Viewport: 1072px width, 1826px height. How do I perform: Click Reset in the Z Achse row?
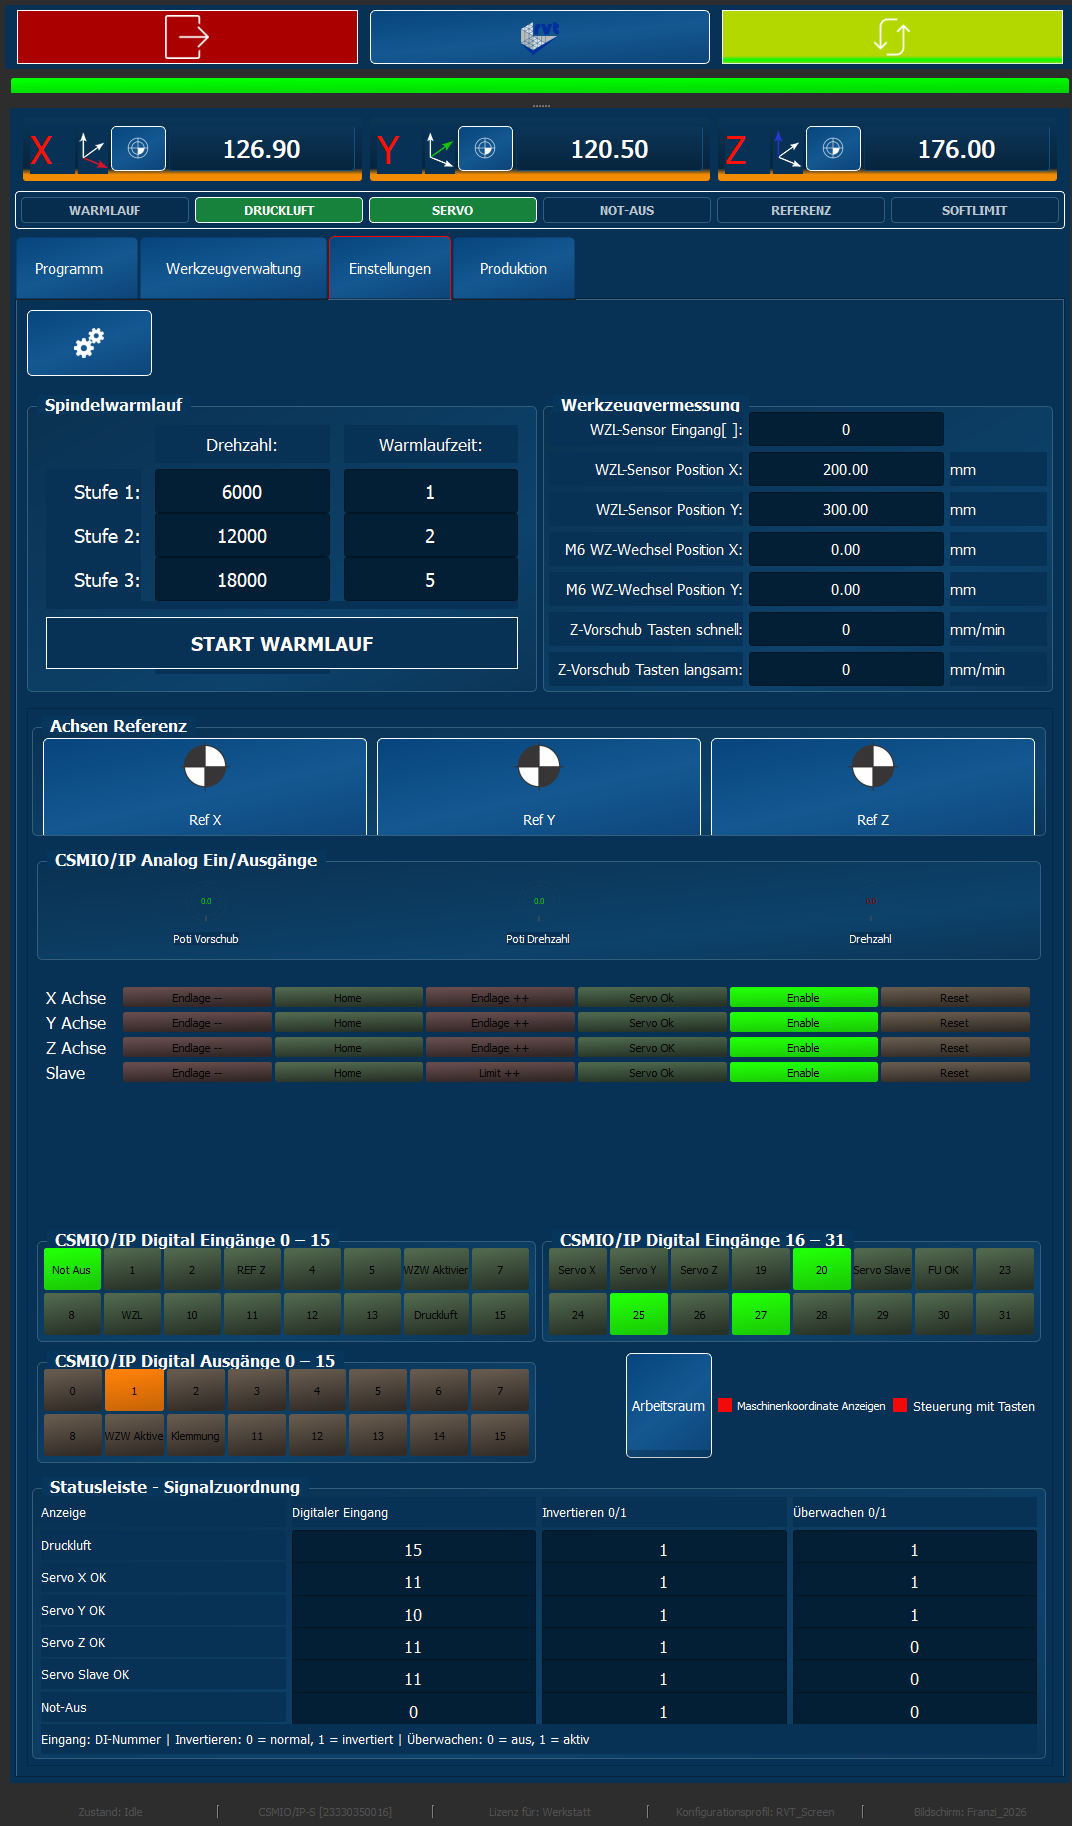point(955,1048)
